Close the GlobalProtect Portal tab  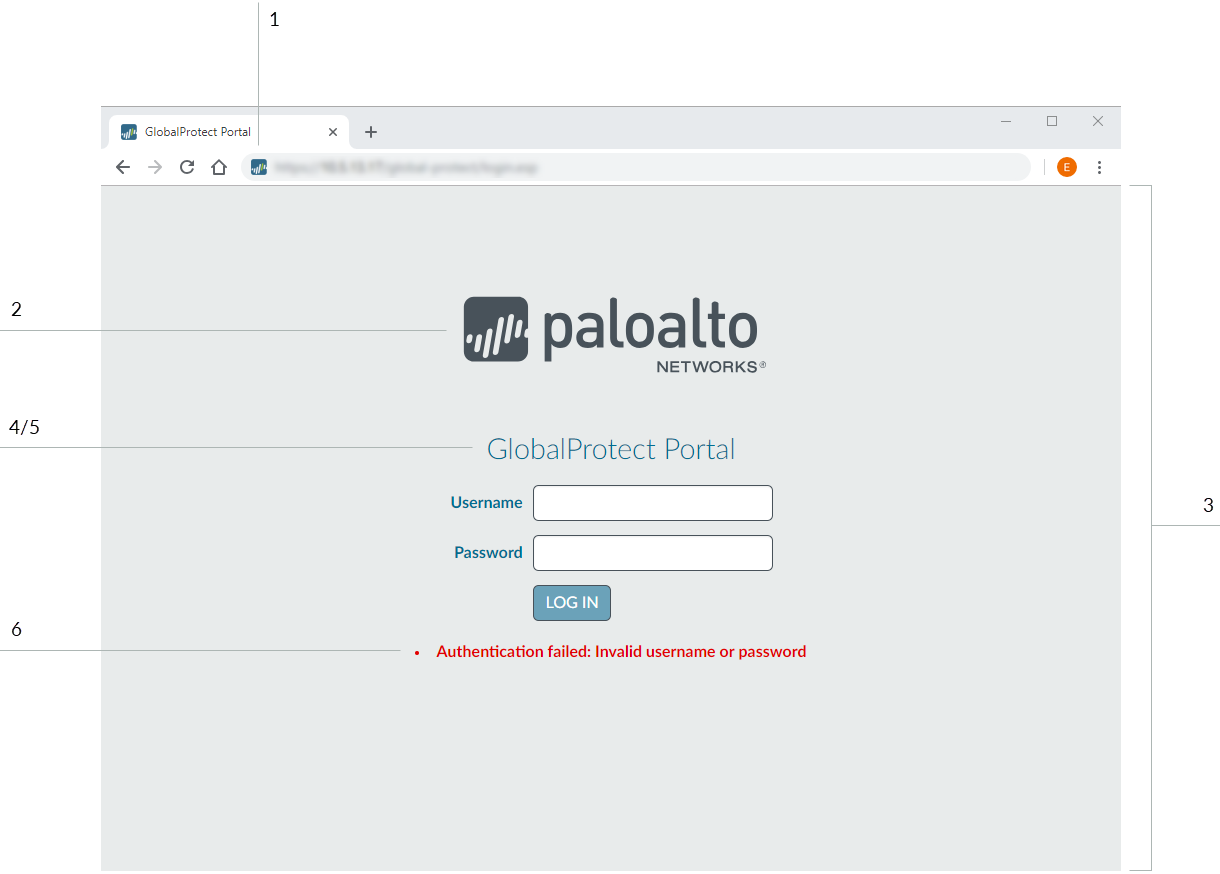pos(333,132)
